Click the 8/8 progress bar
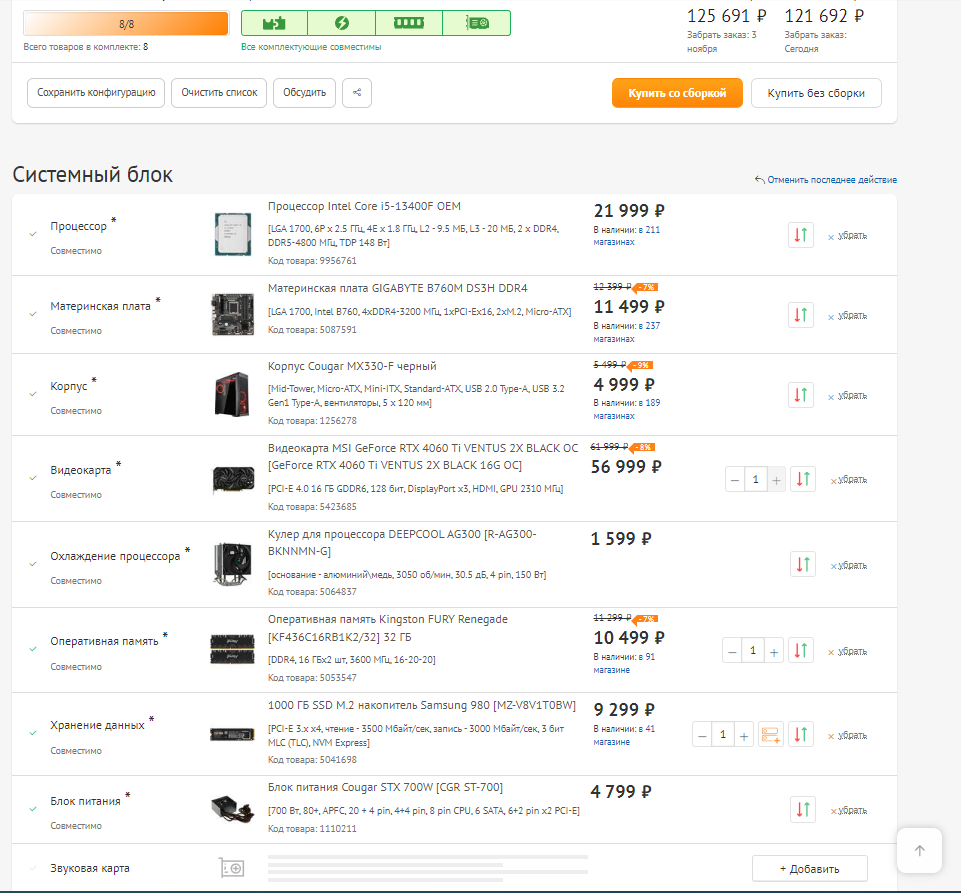Image resolution: width=961 pixels, height=893 pixels. coord(126,24)
